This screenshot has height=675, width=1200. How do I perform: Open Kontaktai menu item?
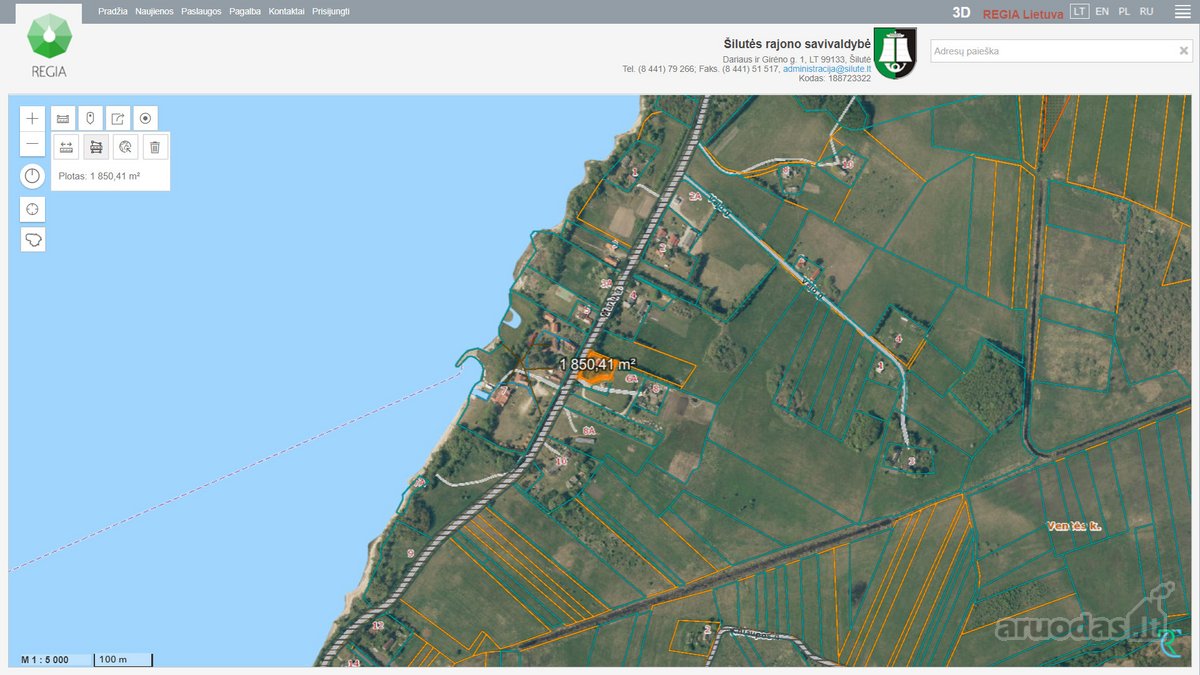pos(286,12)
